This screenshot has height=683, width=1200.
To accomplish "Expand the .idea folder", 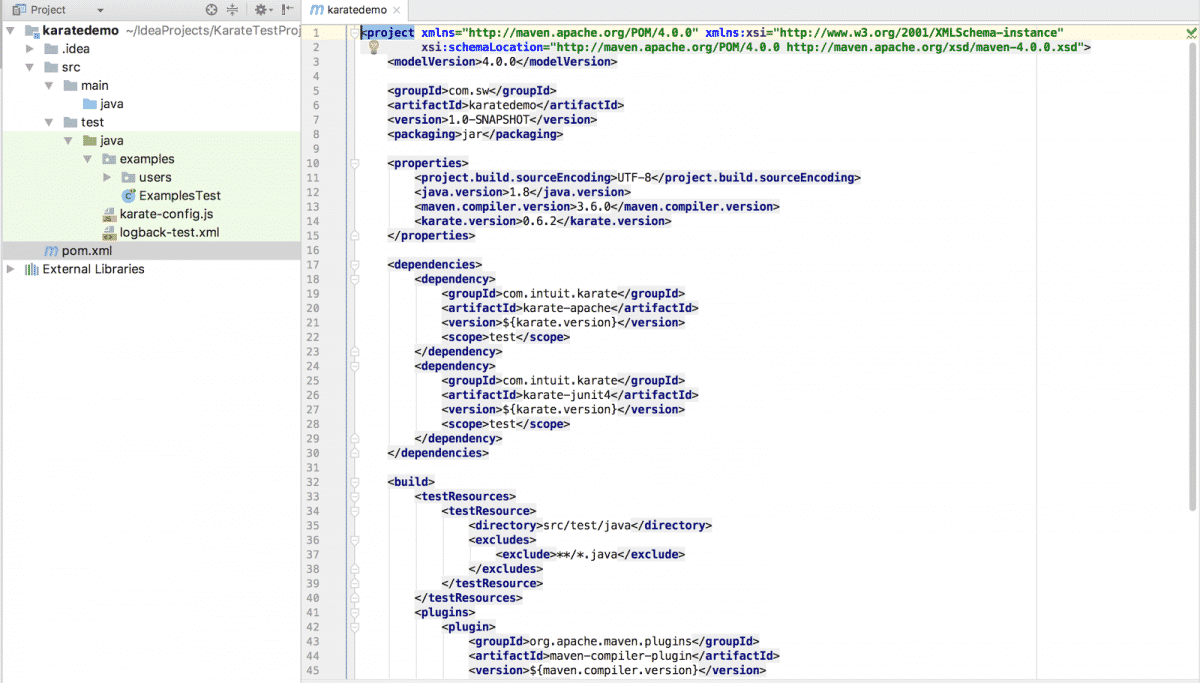I will tap(29, 48).
